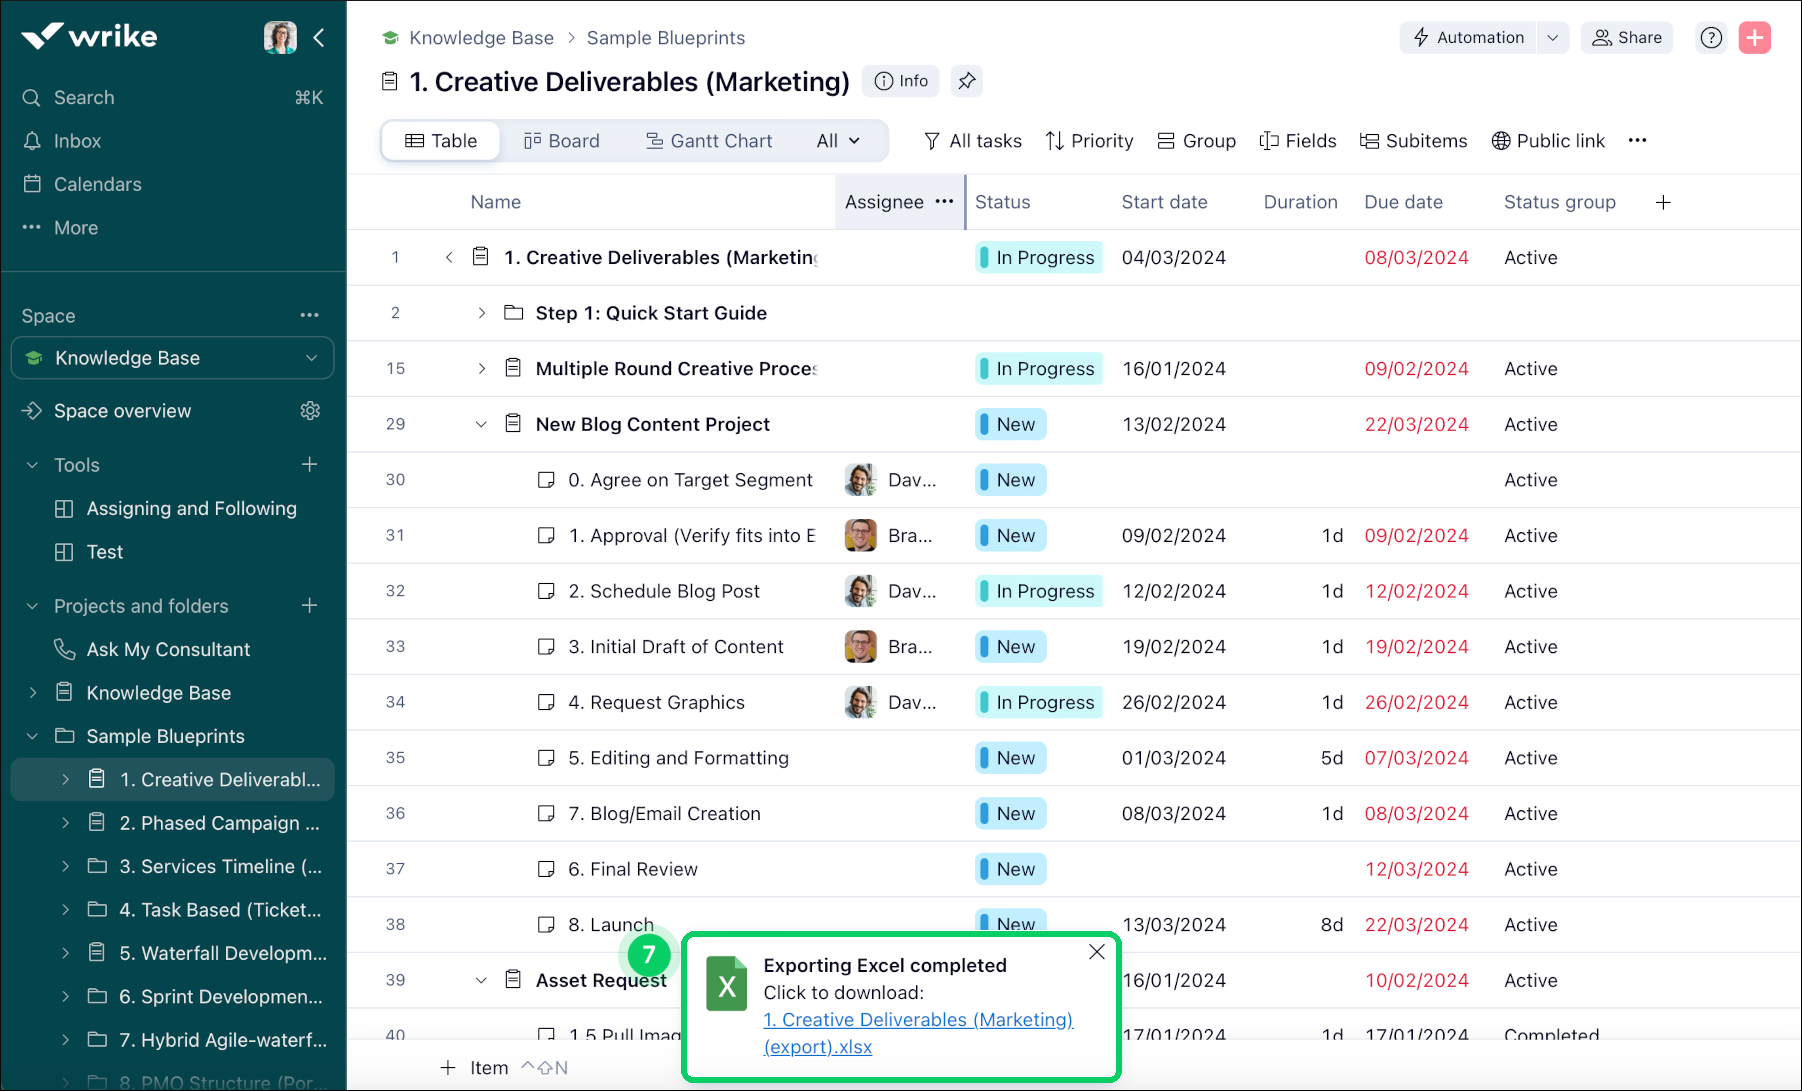
Task: Click the pin icon beside Info
Action: point(966,81)
